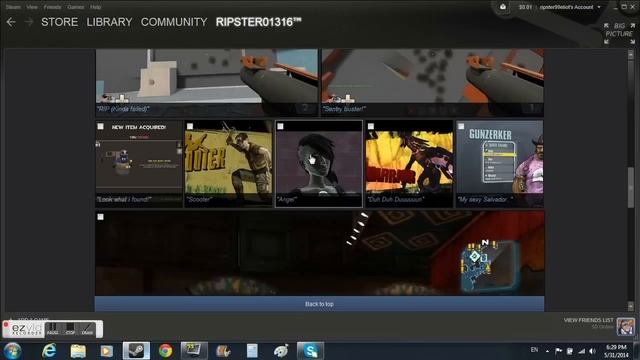
Task: Open the paint palette taskbar icon
Action: pyautogui.click(x=281, y=351)
